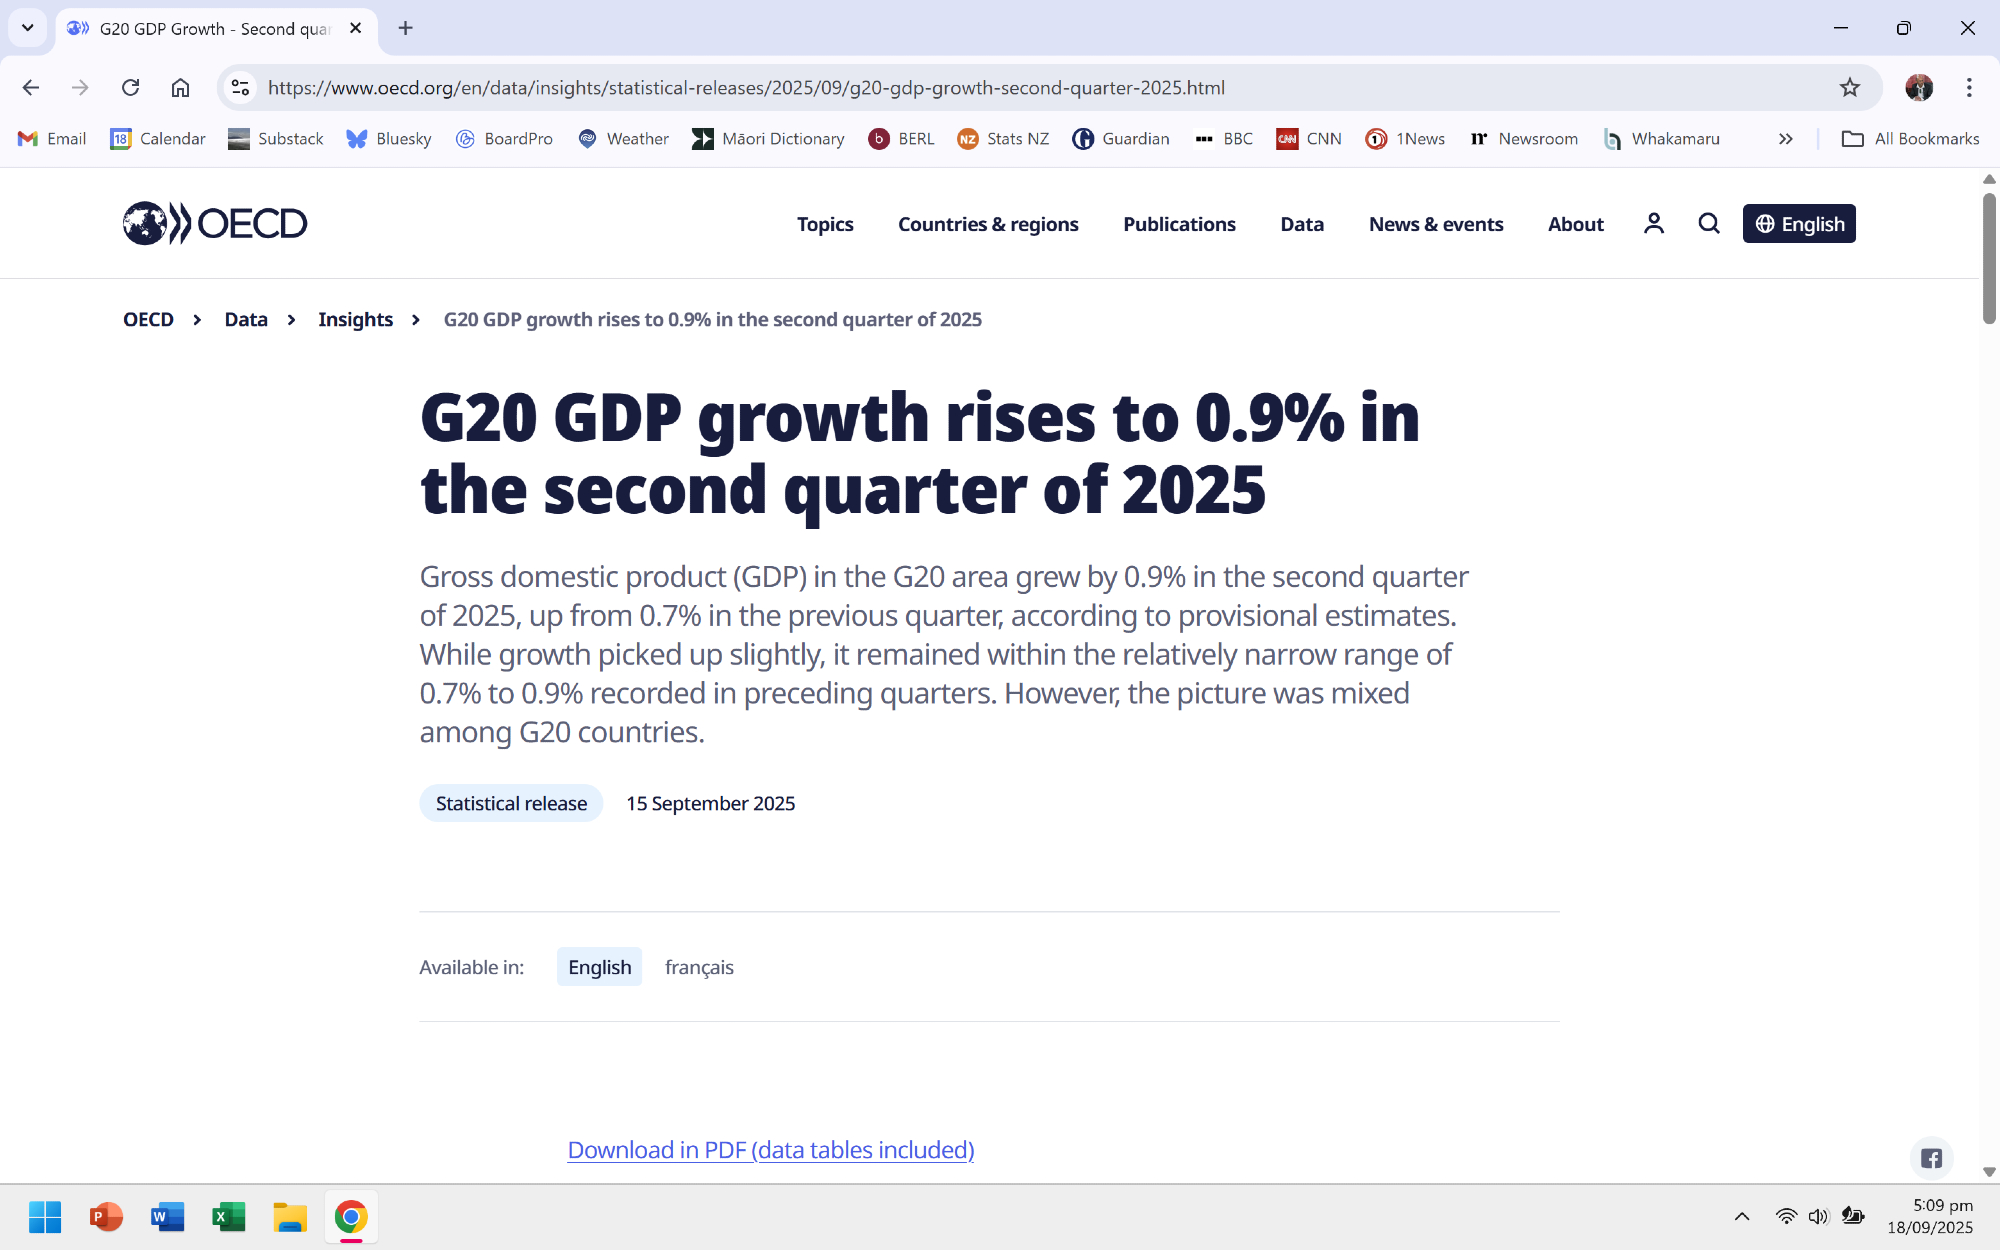The image size is (2000, 1250).
Task: Click the page vertical scrollbar thumb
Action: [x=1989, y=258]
